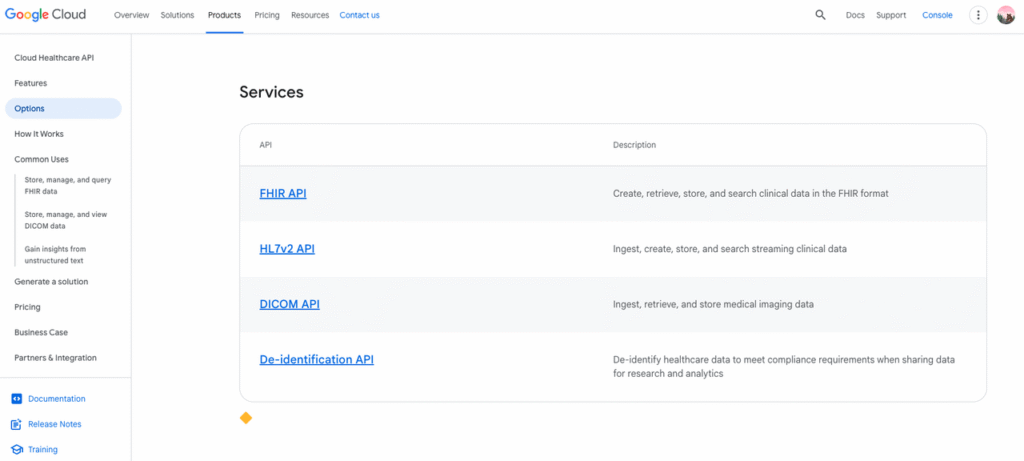The height and width of the screenshot is (461, 1024).
Task: Click the user profile avatar
Action: tap(1005, 15)
